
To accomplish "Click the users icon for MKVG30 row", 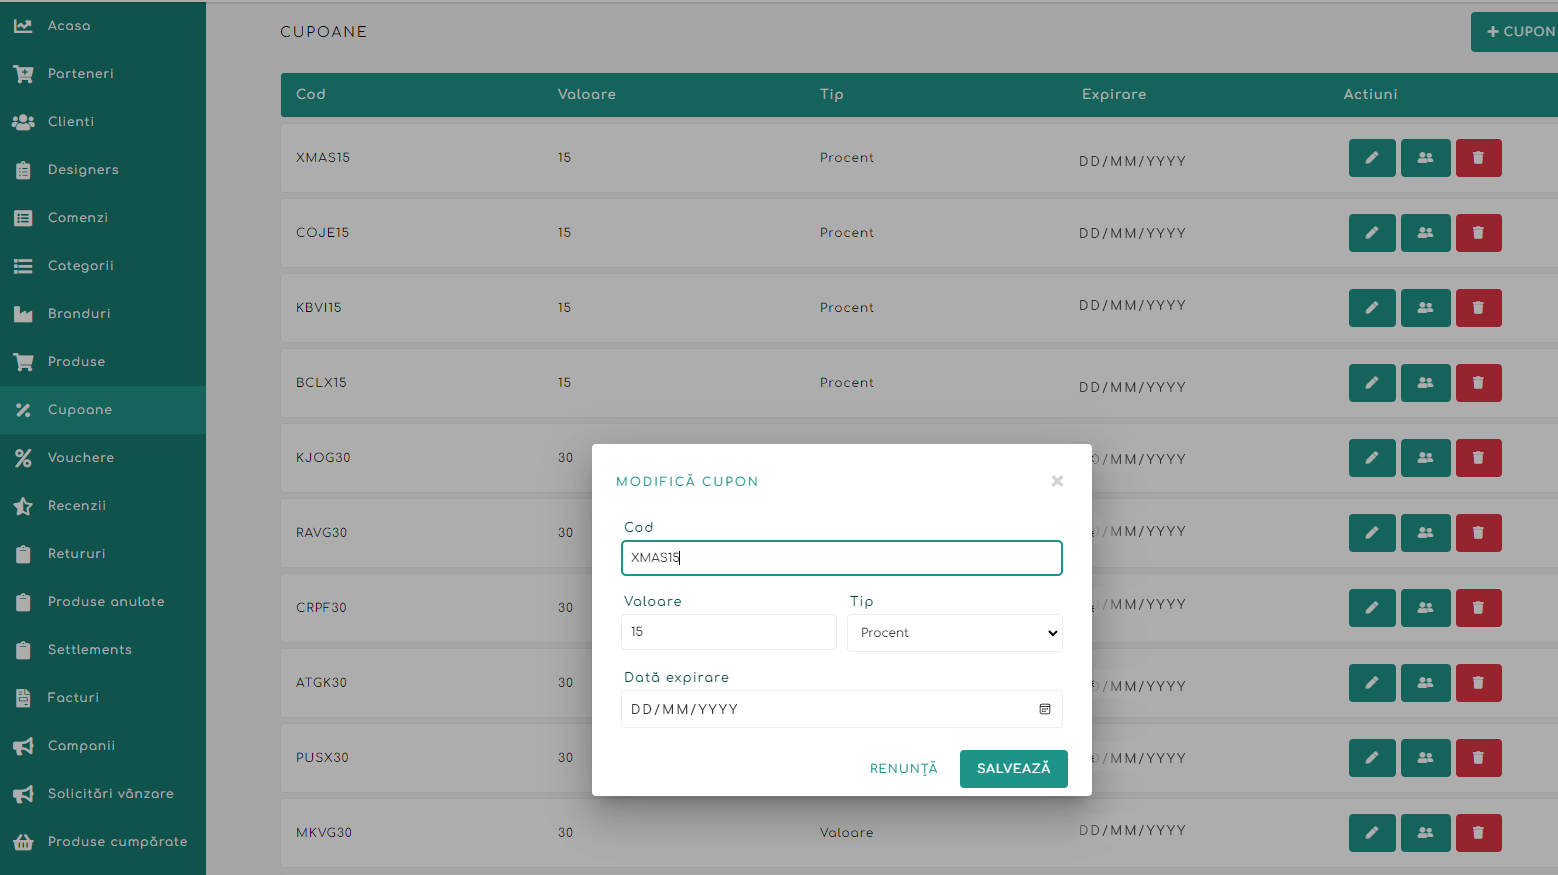I will pos(1425,833).
